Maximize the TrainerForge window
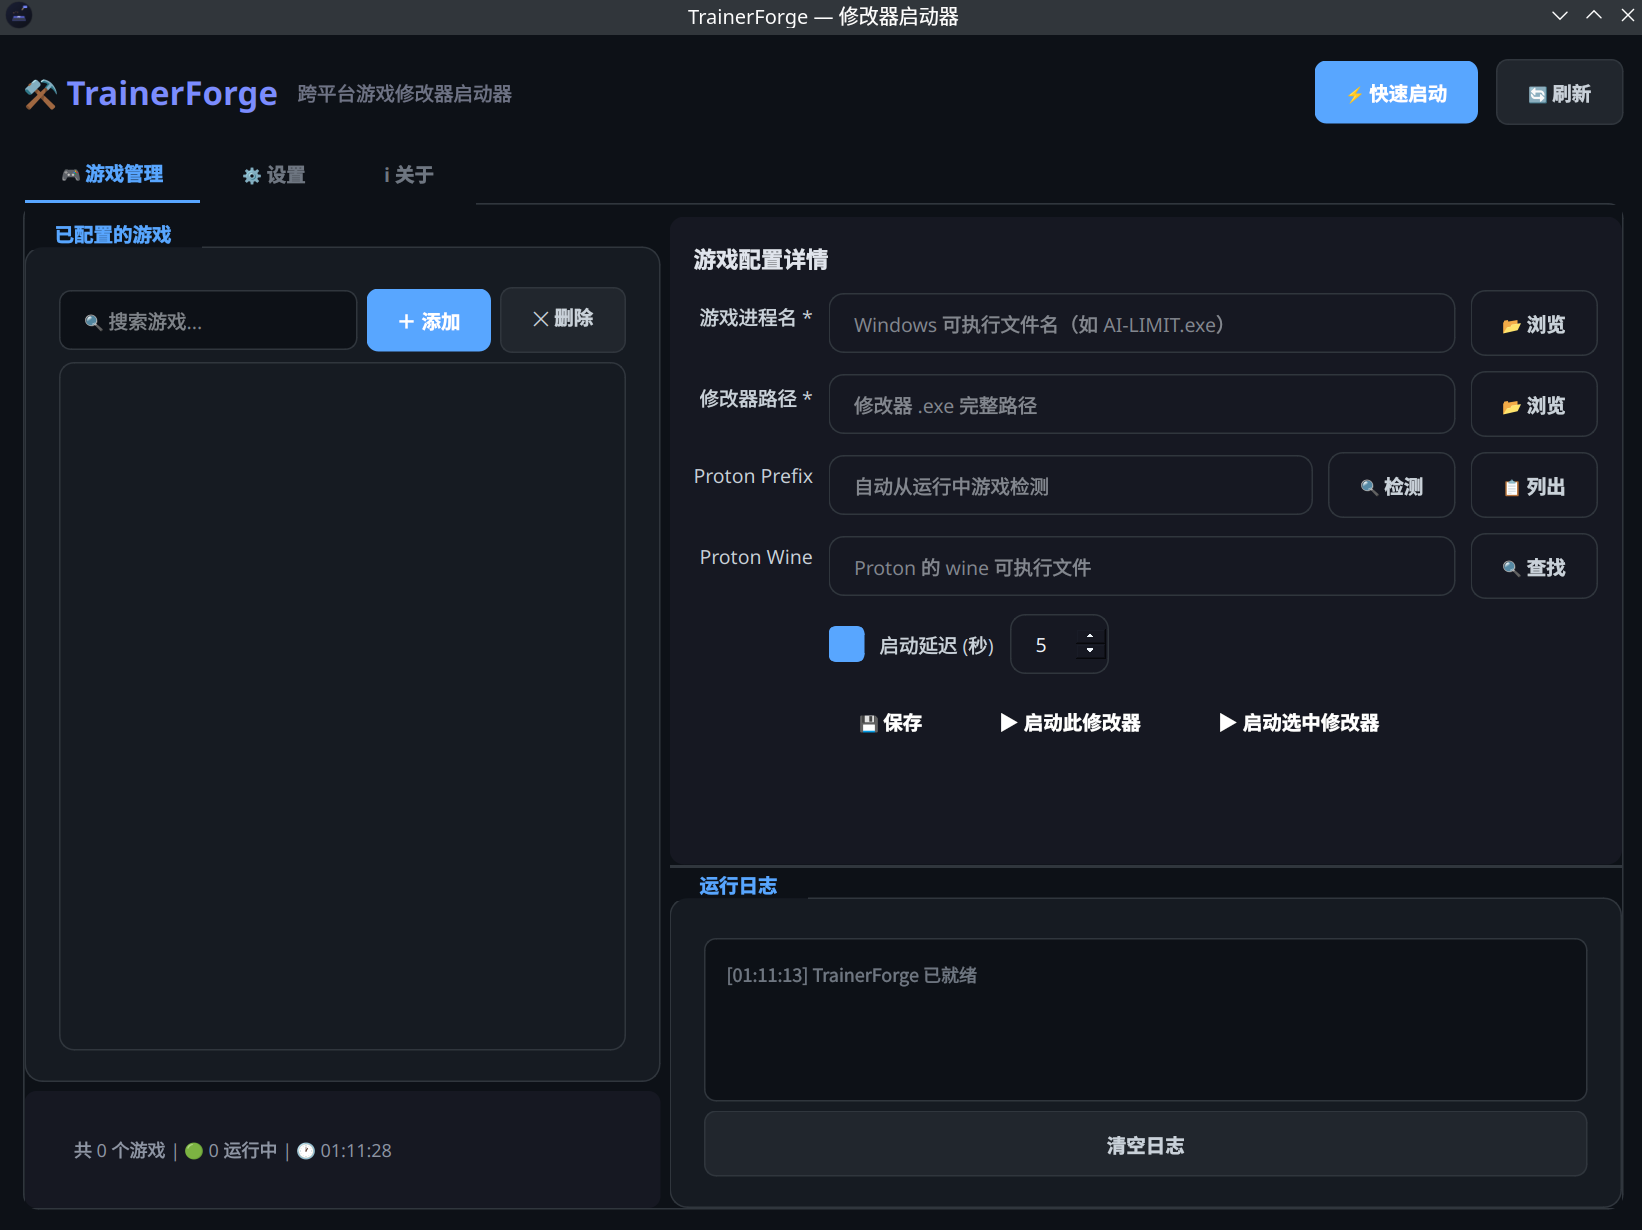Screen dimensions: 1642x1230 pyautogui.click(x=1594, y=16)
